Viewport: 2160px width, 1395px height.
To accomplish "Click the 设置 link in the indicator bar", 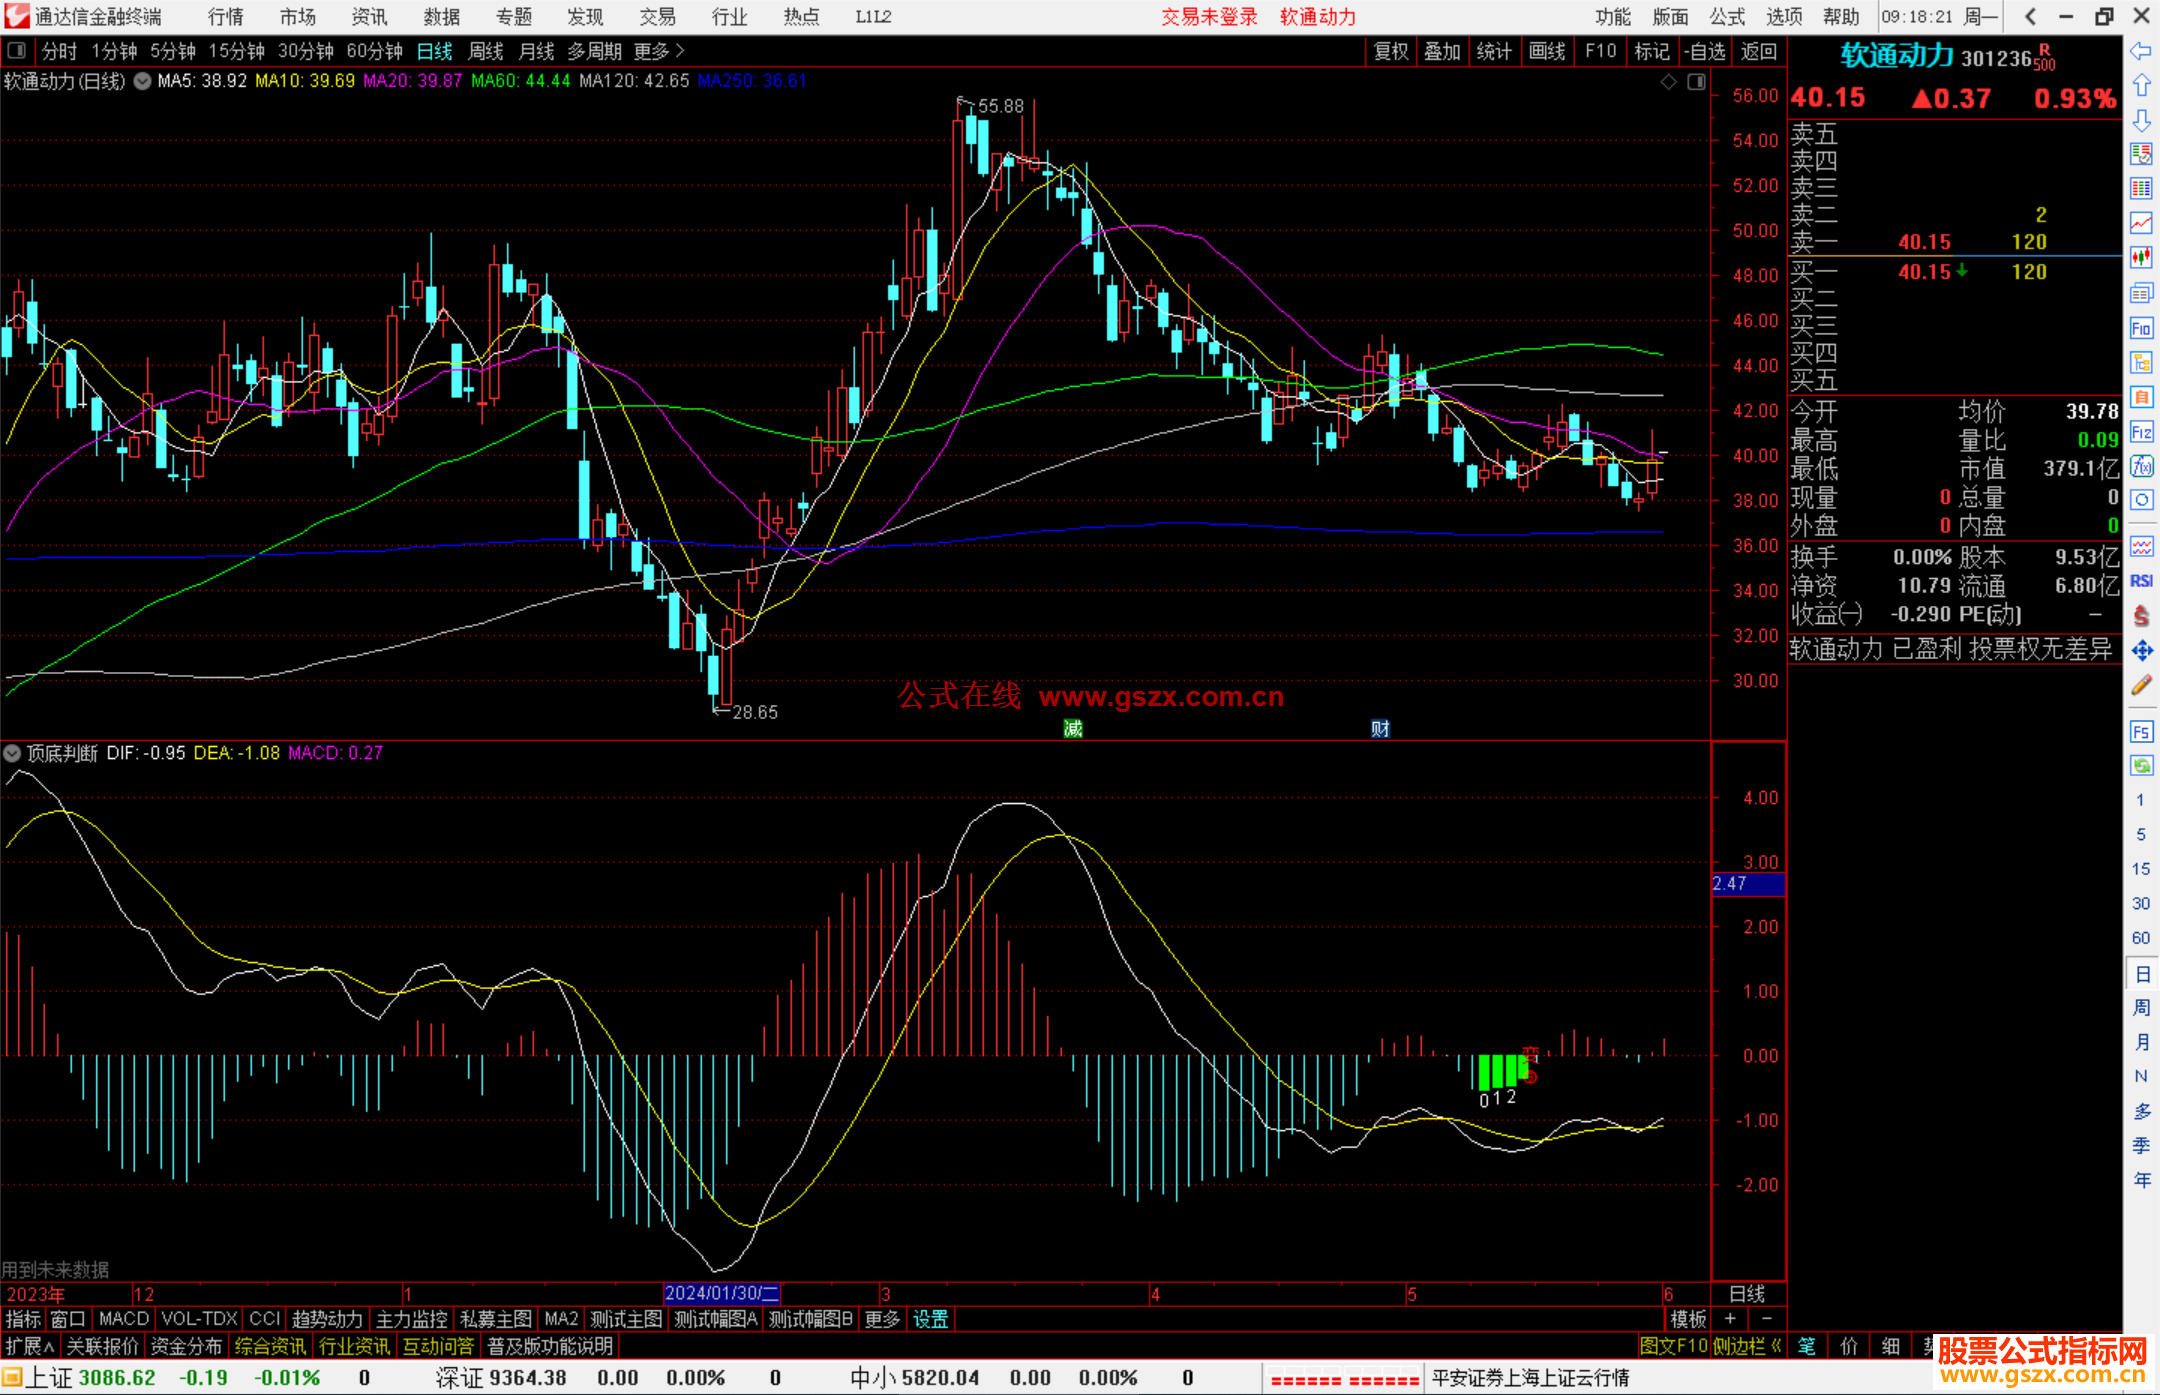I will (930, 1319).
